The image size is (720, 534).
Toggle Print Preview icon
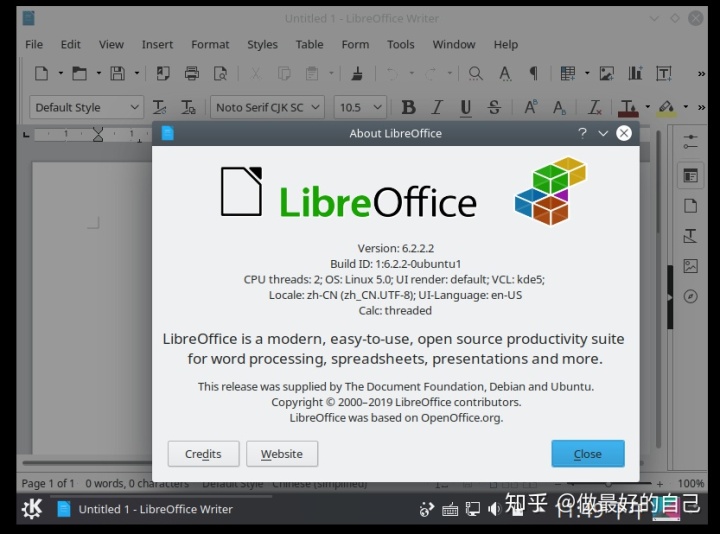click(x=220, y=73)
